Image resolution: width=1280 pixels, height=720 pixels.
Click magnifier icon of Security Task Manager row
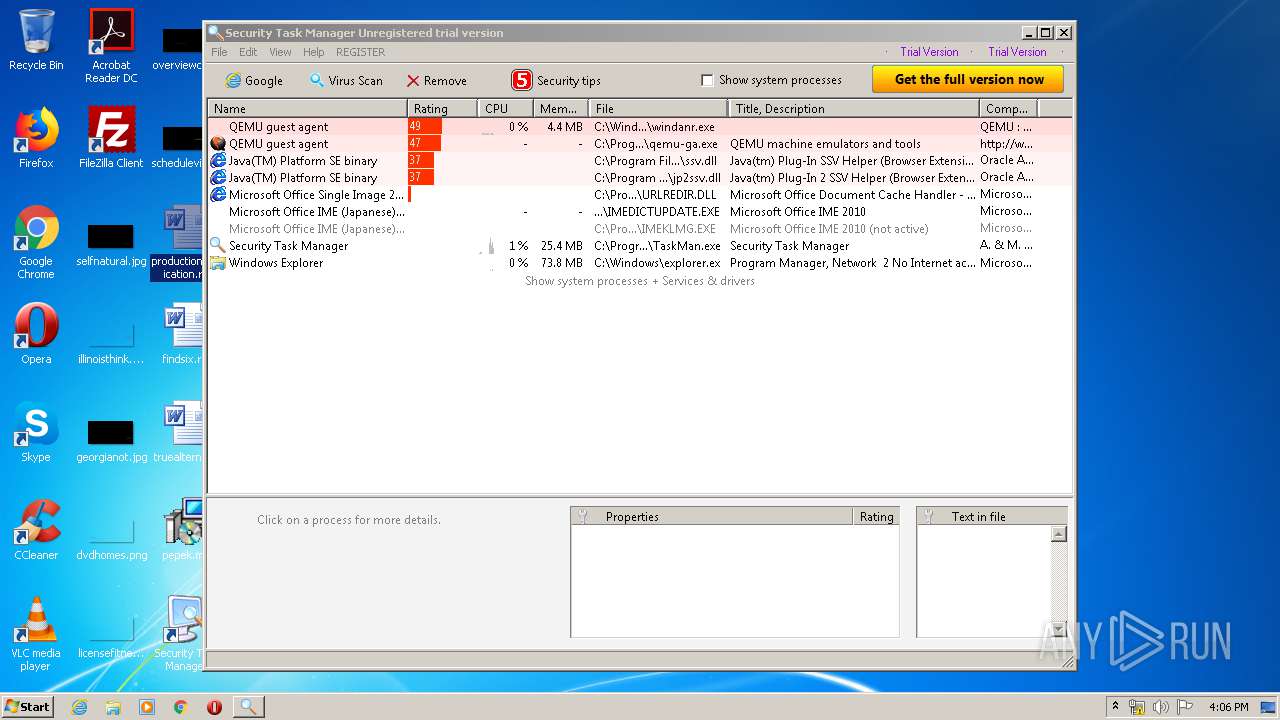tap(218, 246)
